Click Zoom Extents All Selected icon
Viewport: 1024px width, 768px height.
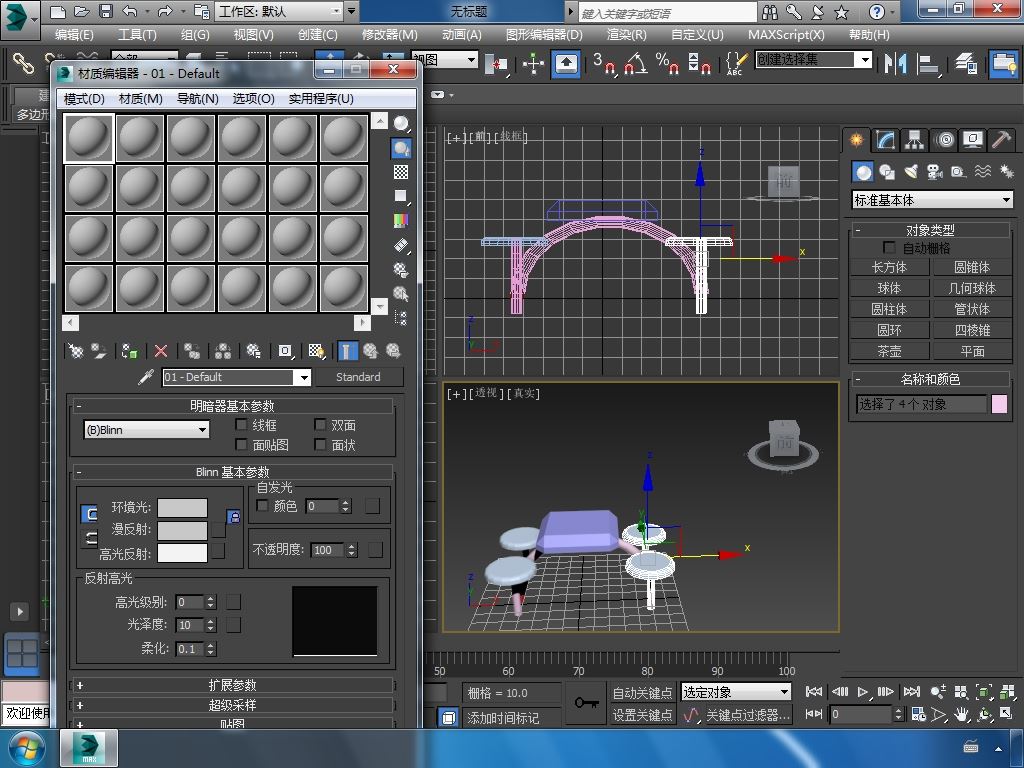pyautogui.click(x=1007, y=692)
